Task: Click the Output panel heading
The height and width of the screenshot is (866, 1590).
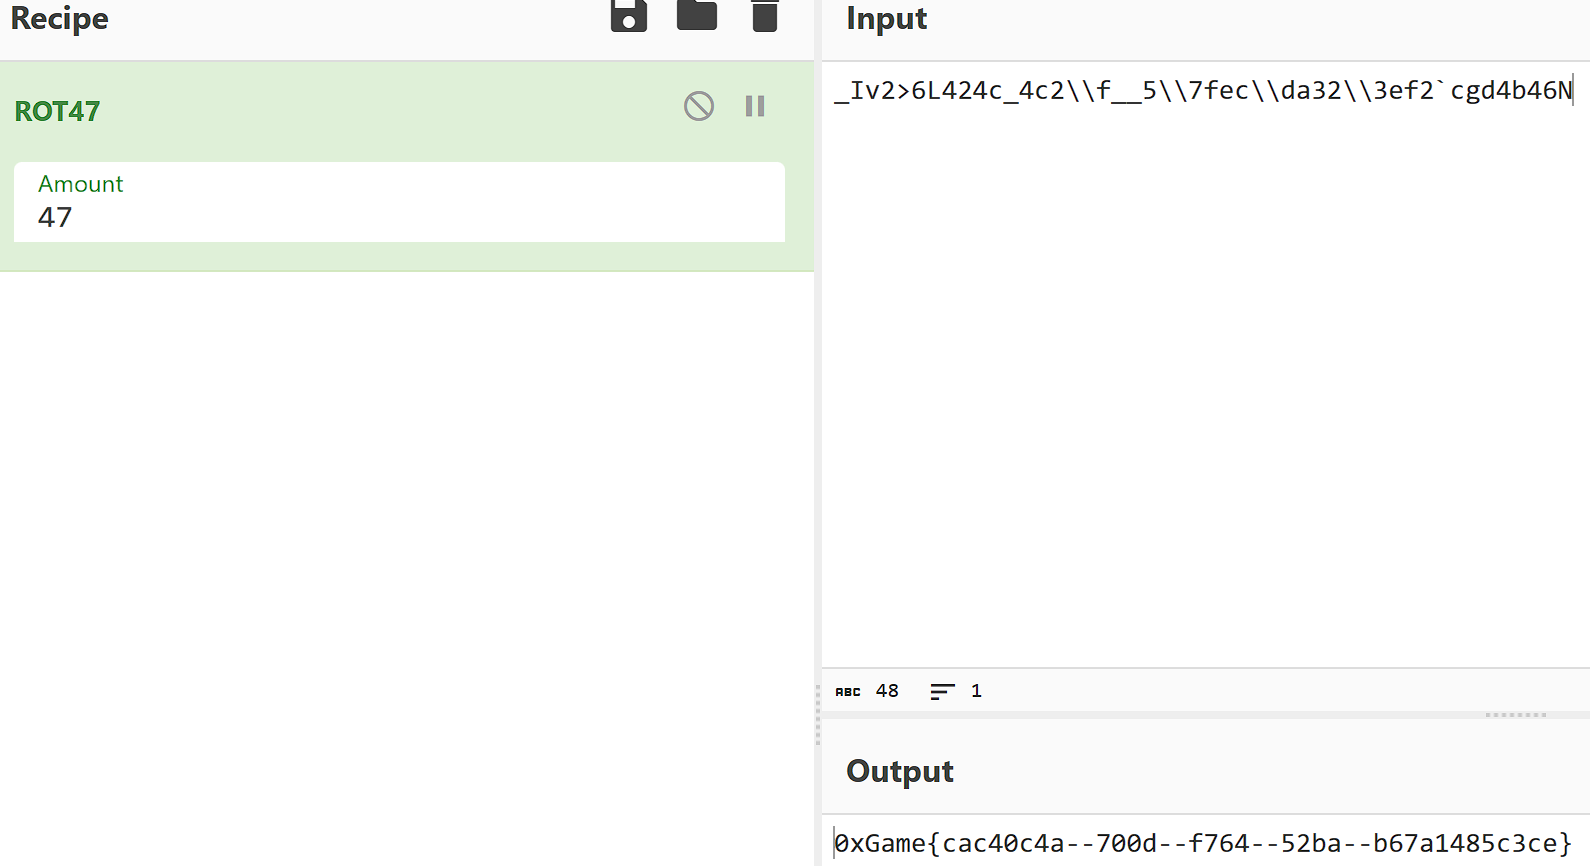Action: point(899,771)
